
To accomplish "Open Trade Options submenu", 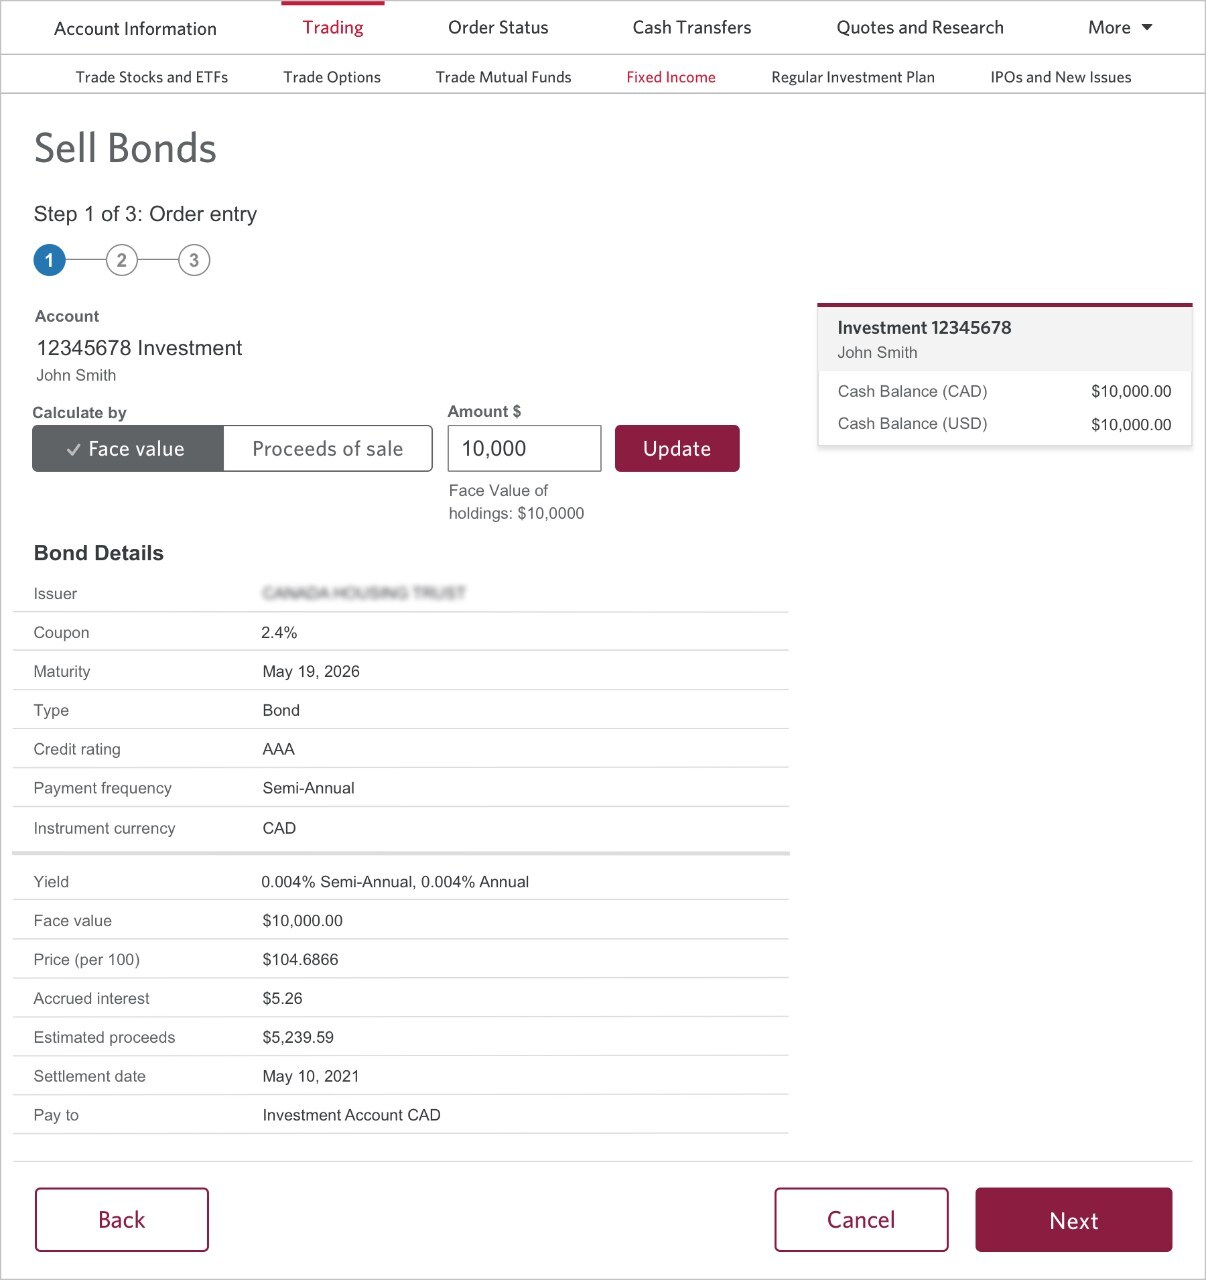I will 332,77.
